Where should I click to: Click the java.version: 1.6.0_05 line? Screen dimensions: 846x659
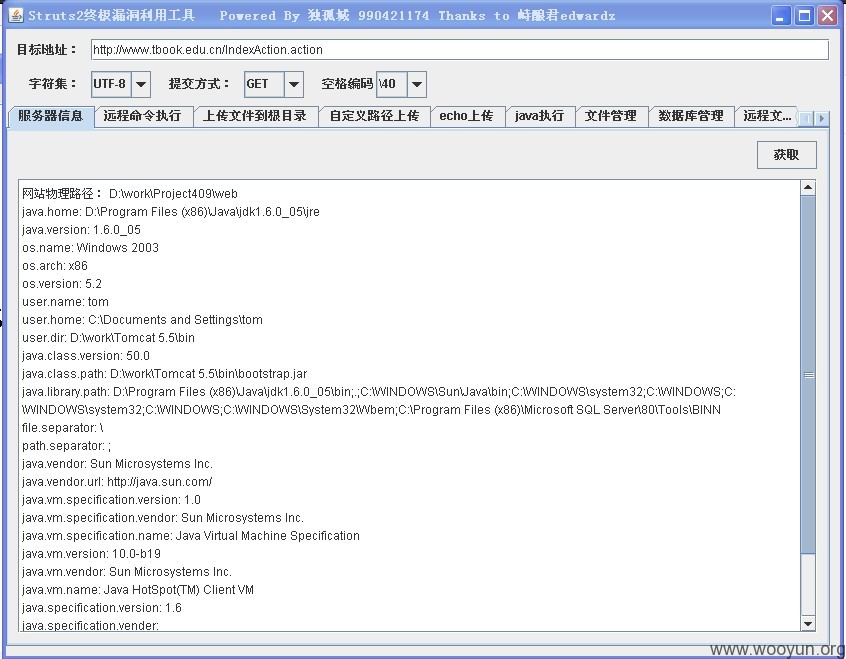81,230
